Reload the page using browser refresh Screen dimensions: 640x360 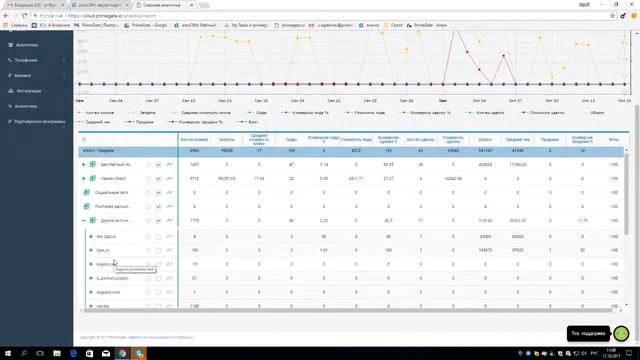tap(24, 16)
